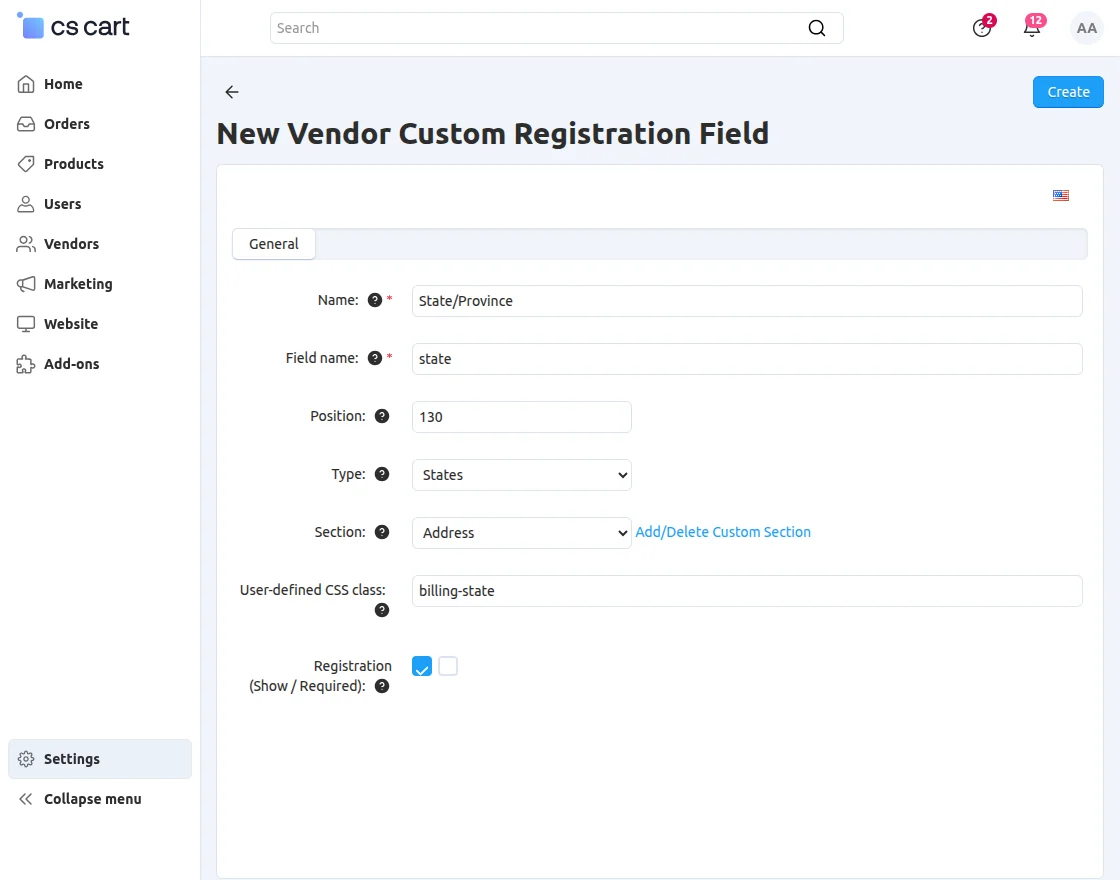Click the US flag language icon
Image resolution: width=1120 pixels, height=880 pixels.
point(1061,195)
